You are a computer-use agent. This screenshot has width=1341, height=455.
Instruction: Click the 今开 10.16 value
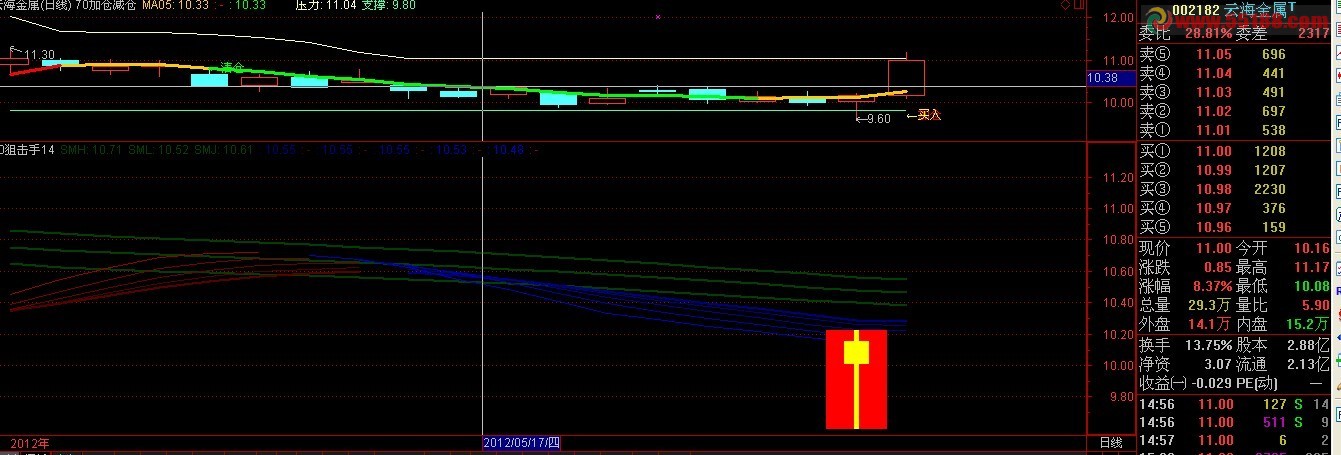[1312, 248]
